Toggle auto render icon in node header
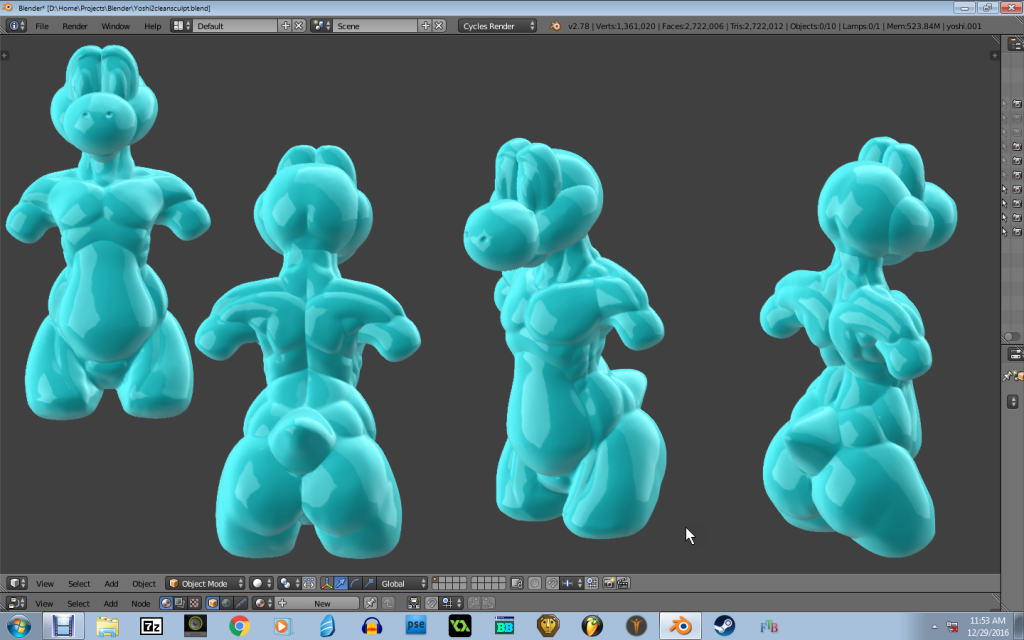This screenshot has width=1024, height=640. click(x=413, y=603)
